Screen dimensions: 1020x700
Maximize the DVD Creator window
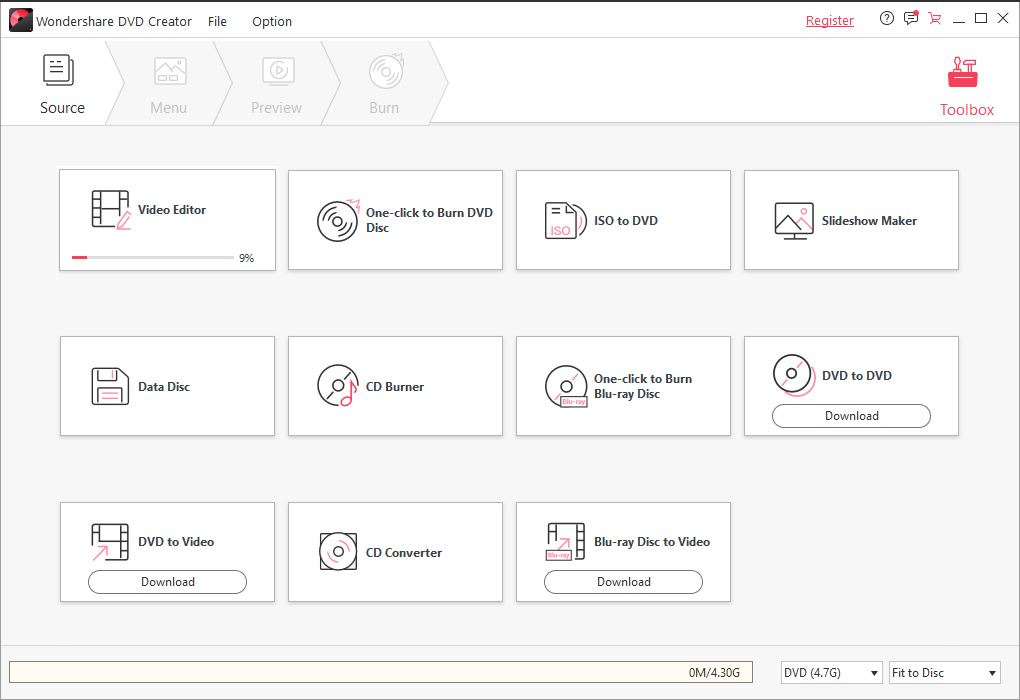[x=980, y=18]
